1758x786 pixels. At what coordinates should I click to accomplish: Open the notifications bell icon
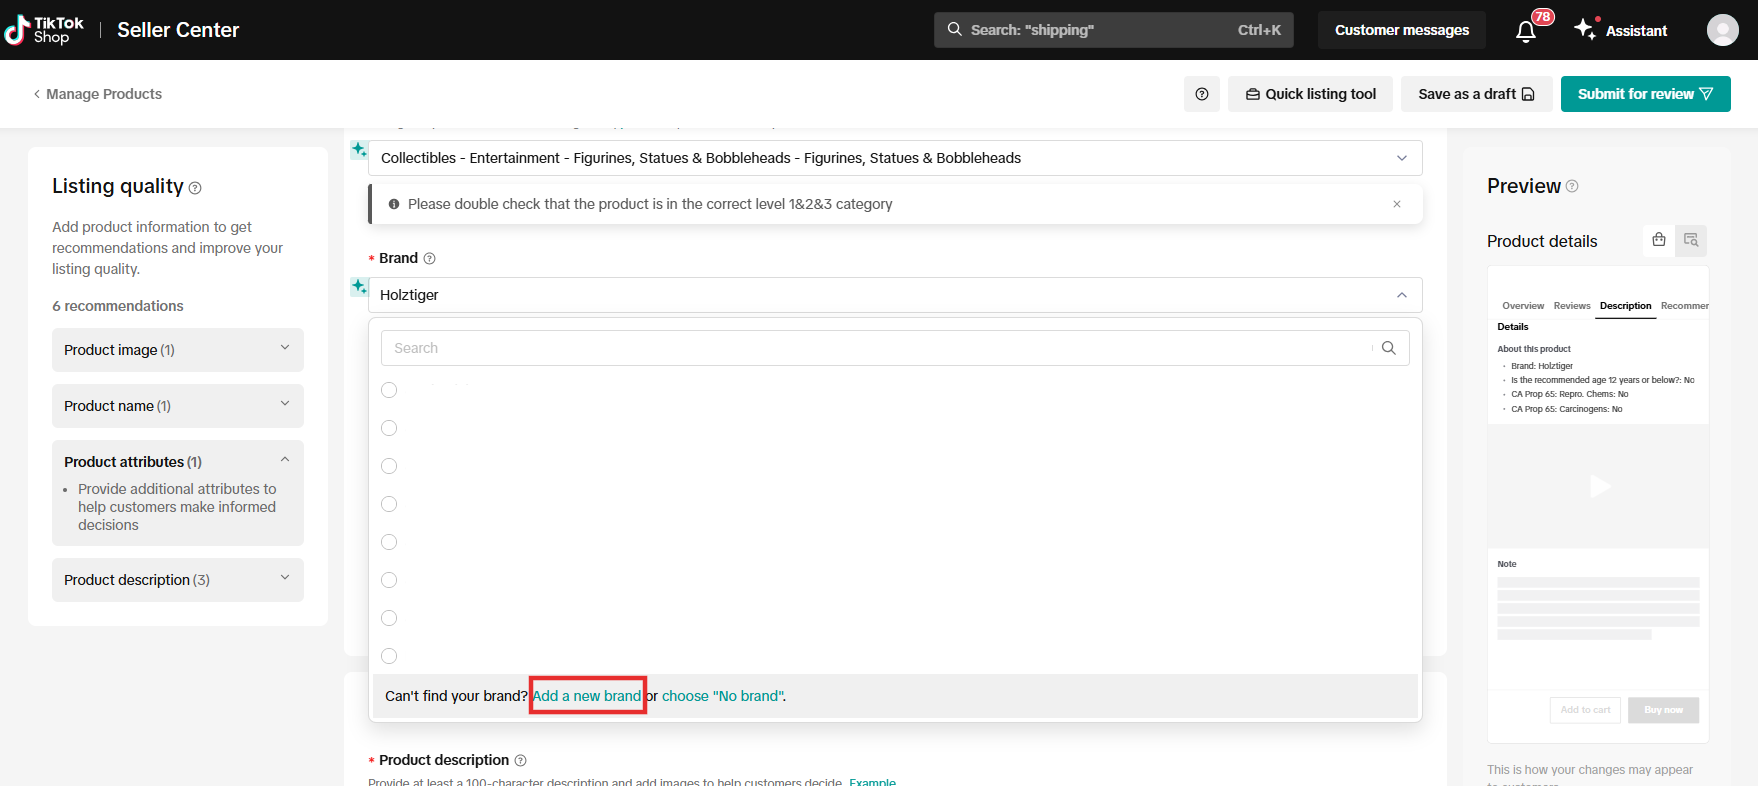(1526, 31)
